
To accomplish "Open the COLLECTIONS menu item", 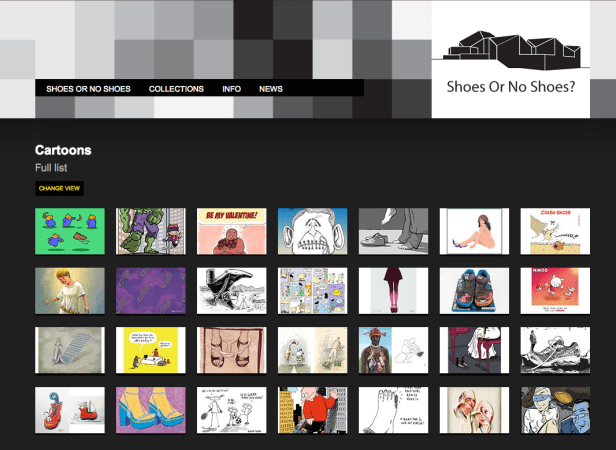I will coord(176,89).
